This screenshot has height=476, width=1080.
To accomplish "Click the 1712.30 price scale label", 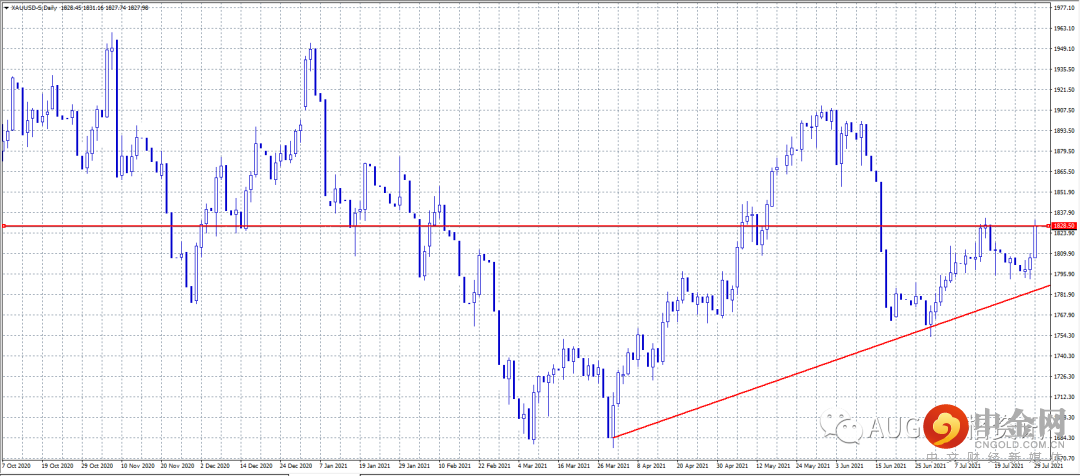I will (x=1065, y=397).
